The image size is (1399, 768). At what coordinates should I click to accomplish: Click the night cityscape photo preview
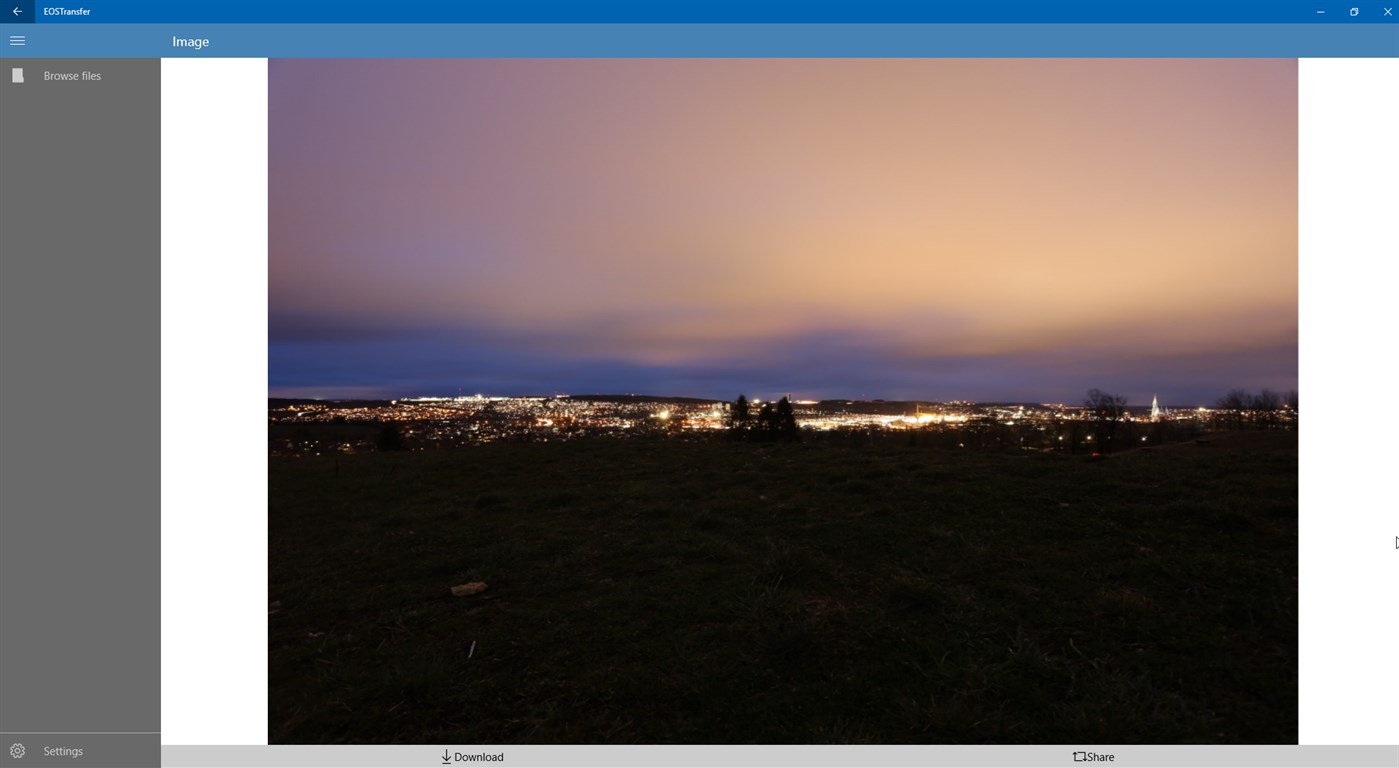[782, 400]
